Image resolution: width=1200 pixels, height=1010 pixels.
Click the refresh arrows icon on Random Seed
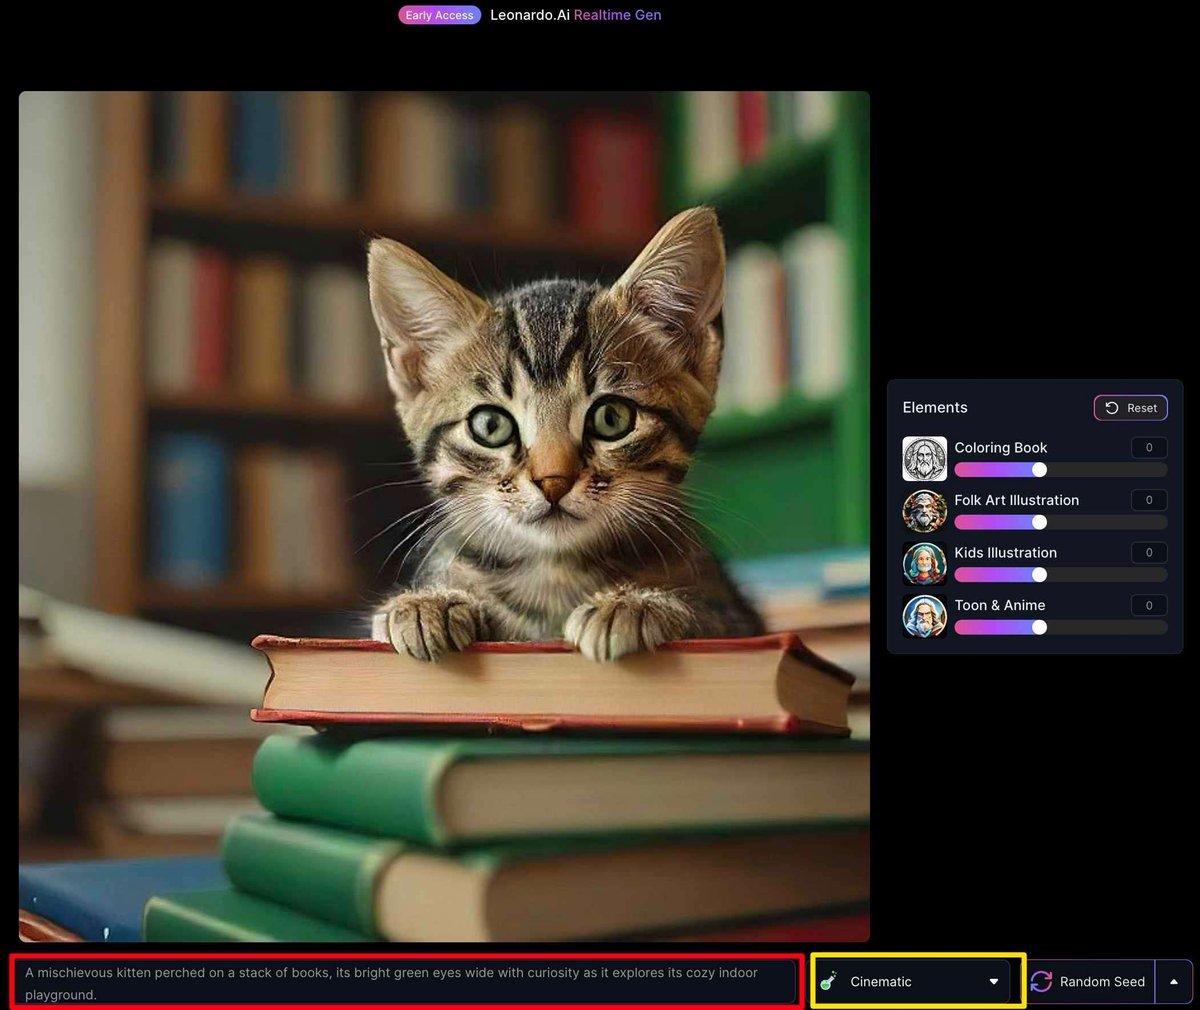tap(1041, 982)
